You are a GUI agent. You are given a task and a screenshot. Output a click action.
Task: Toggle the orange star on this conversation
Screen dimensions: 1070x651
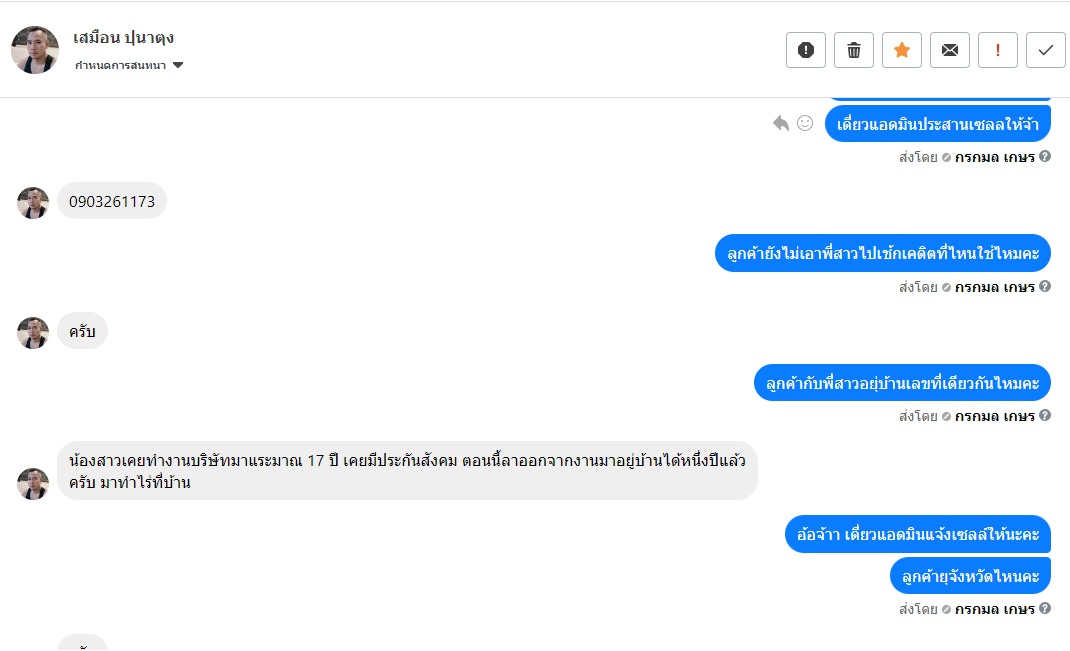902,50
